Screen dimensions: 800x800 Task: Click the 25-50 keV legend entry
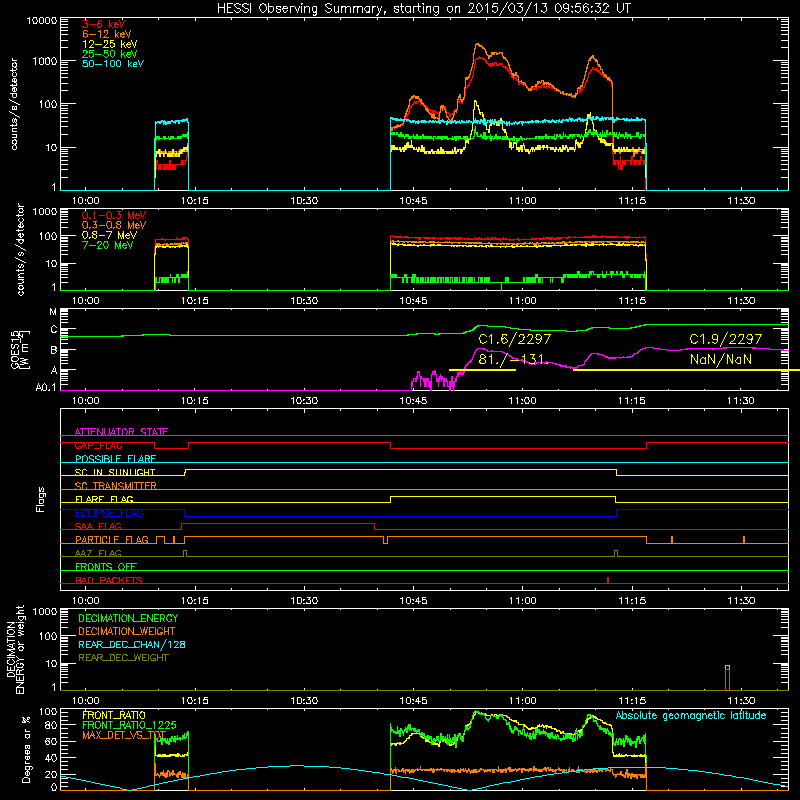coord(110,54)
